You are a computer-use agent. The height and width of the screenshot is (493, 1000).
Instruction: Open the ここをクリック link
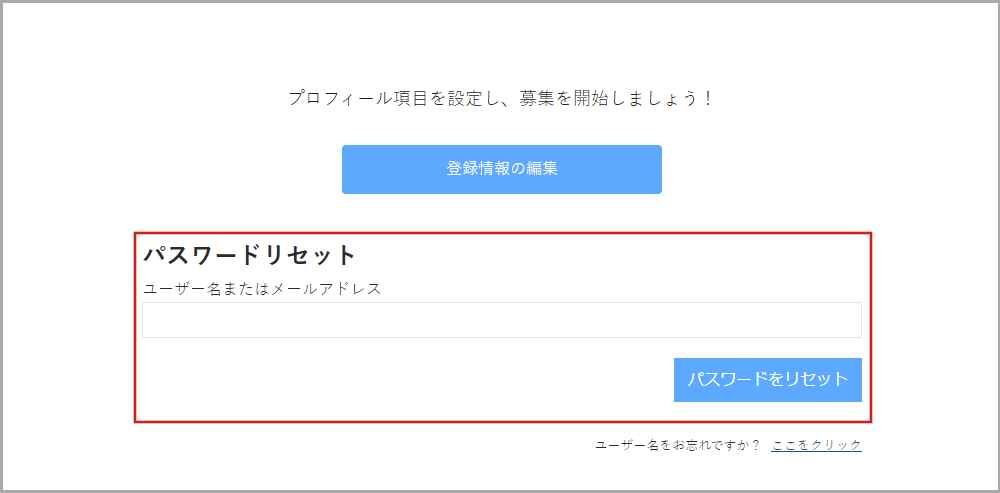click(816, 445)
